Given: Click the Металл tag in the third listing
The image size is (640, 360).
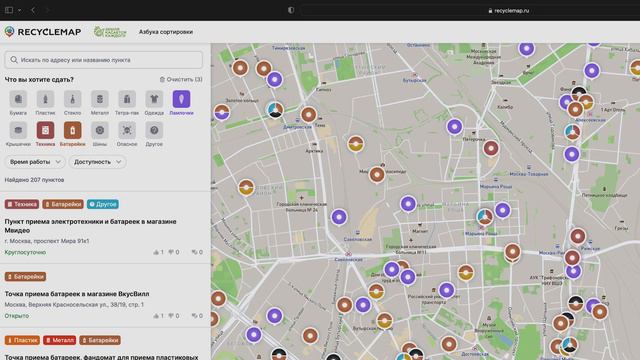Looking at the screenshot, I should coord(60,340).
